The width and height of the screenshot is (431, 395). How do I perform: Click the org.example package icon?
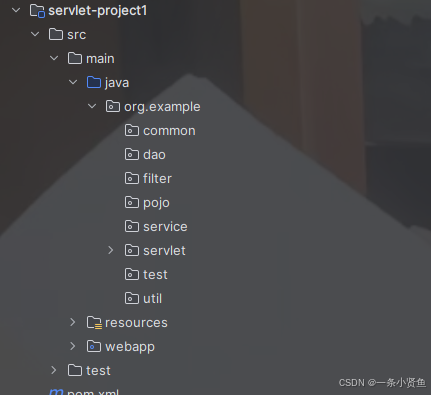113,106
